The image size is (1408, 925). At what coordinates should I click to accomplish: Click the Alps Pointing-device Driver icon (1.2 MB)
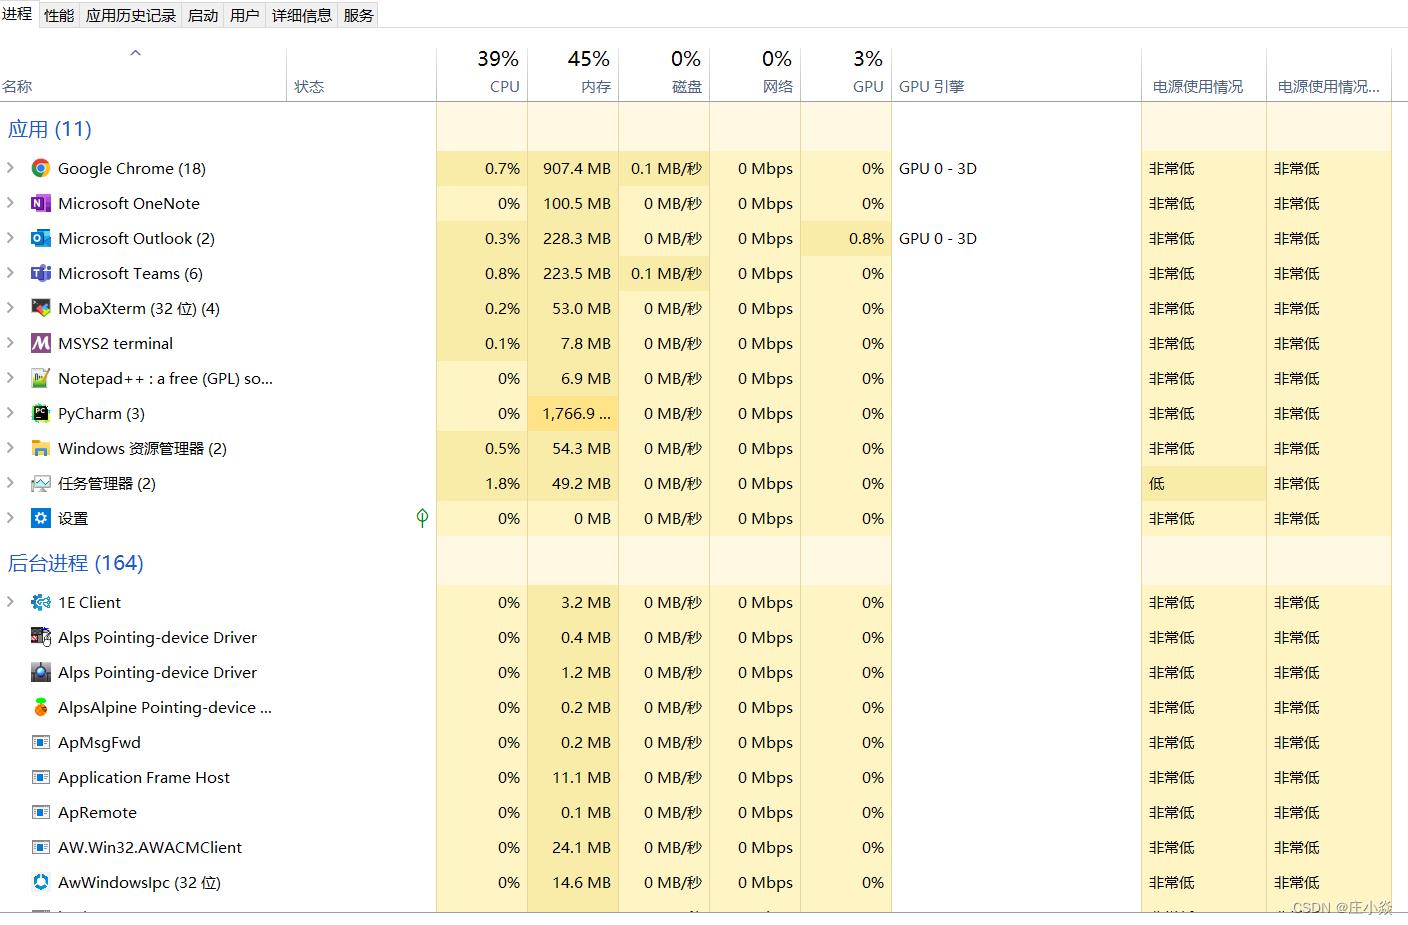40,672
